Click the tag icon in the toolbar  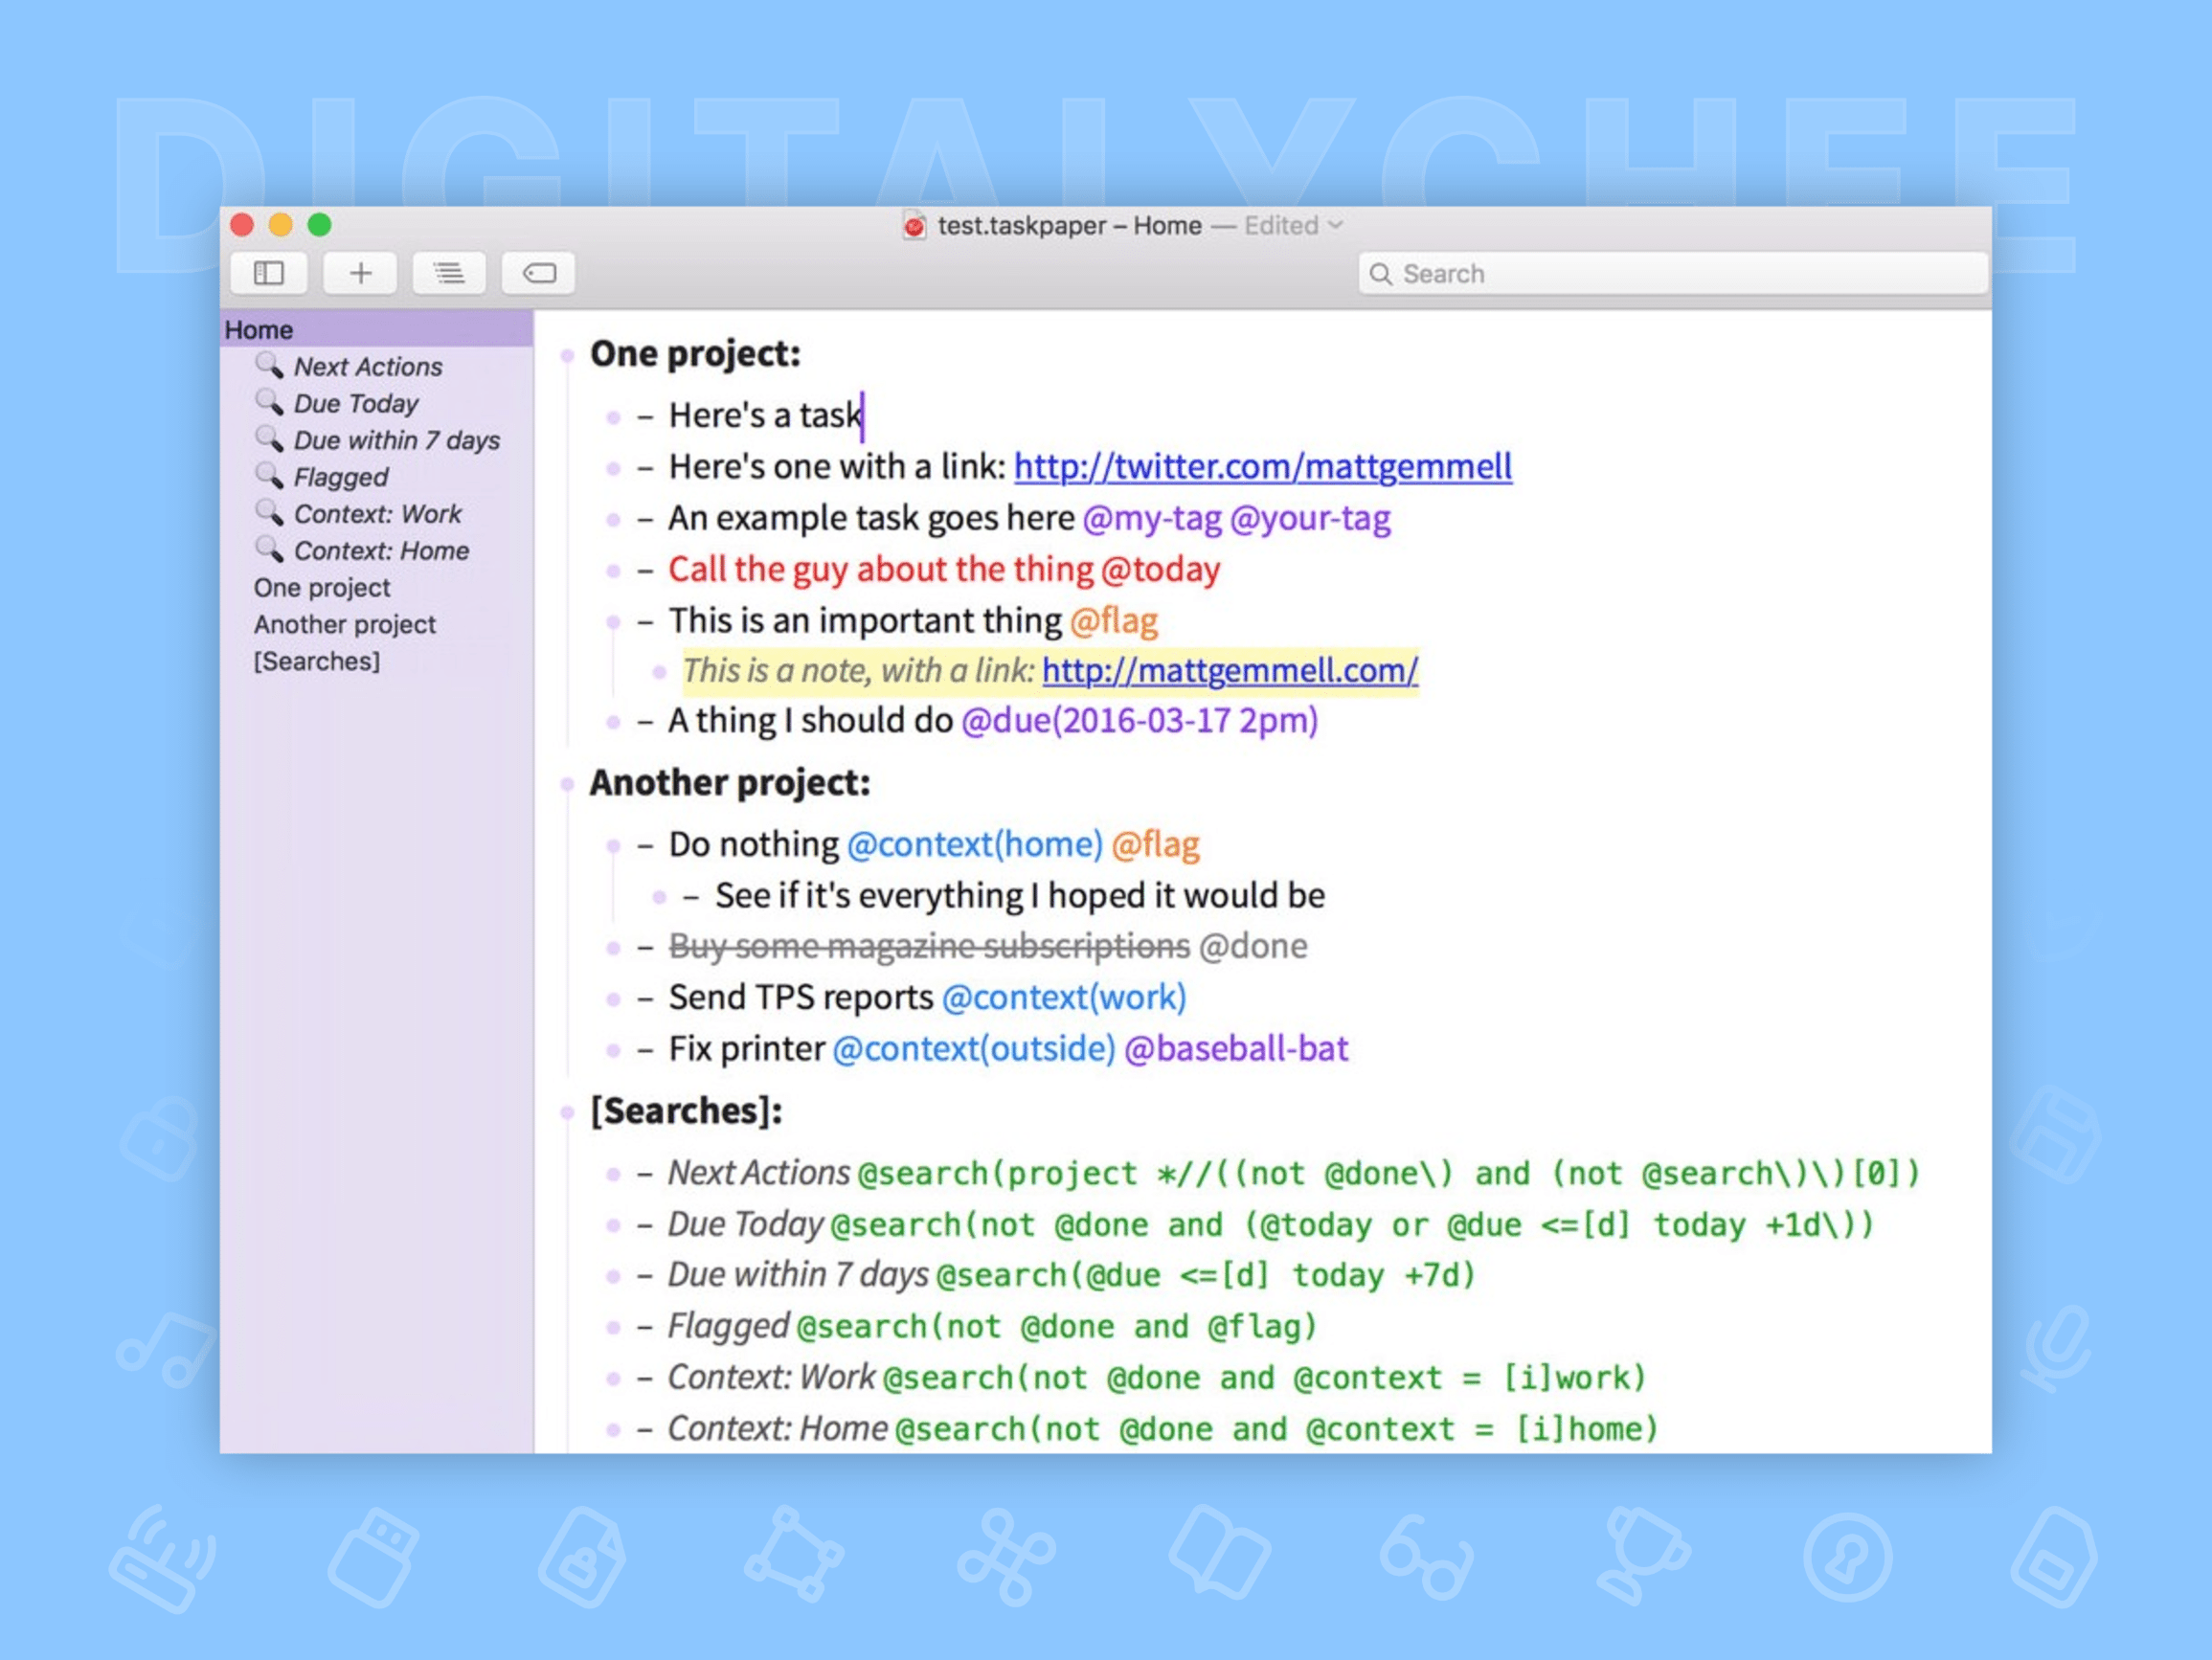click(x=538, y=272)
